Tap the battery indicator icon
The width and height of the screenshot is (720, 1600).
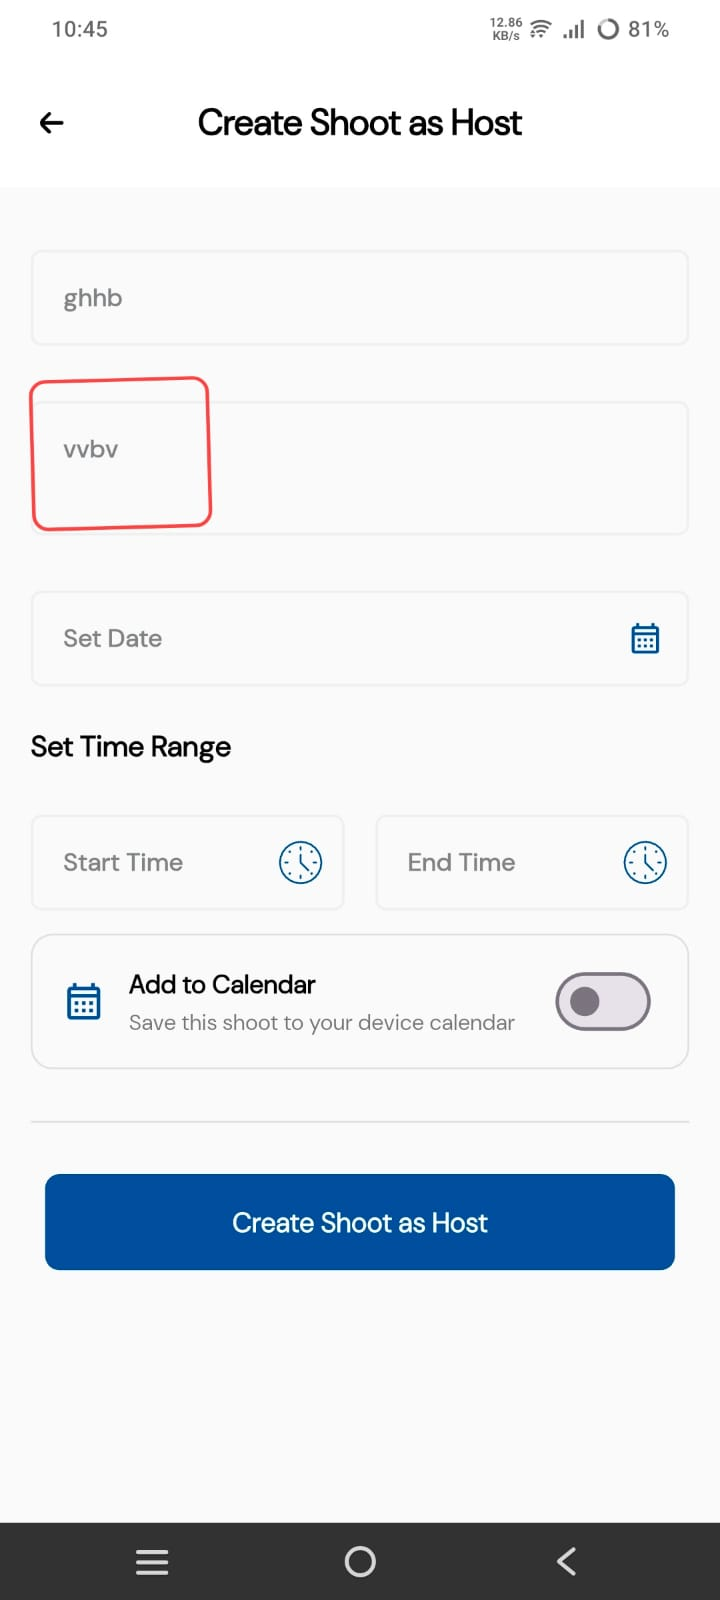click(x=608, y=29)
